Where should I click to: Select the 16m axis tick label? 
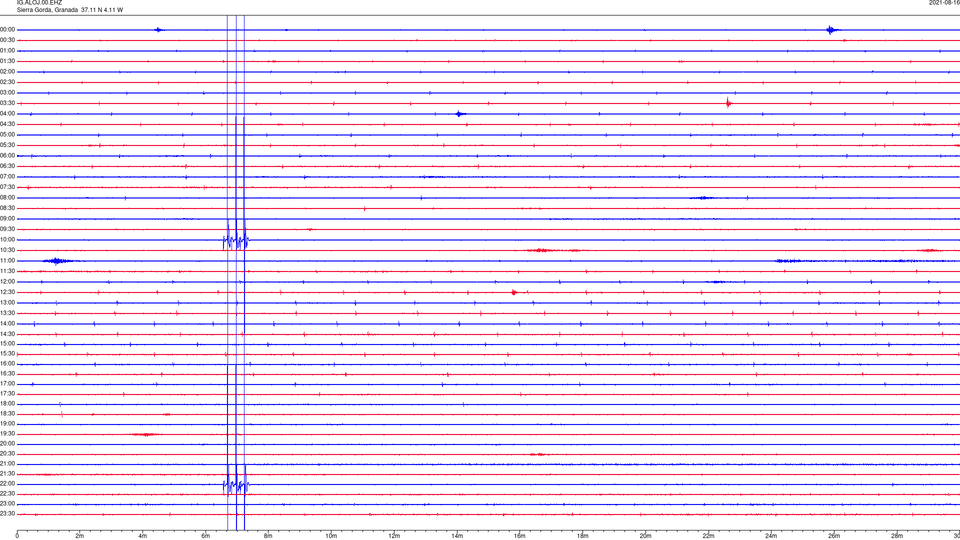pyautogui.click(x=520, y=536)
